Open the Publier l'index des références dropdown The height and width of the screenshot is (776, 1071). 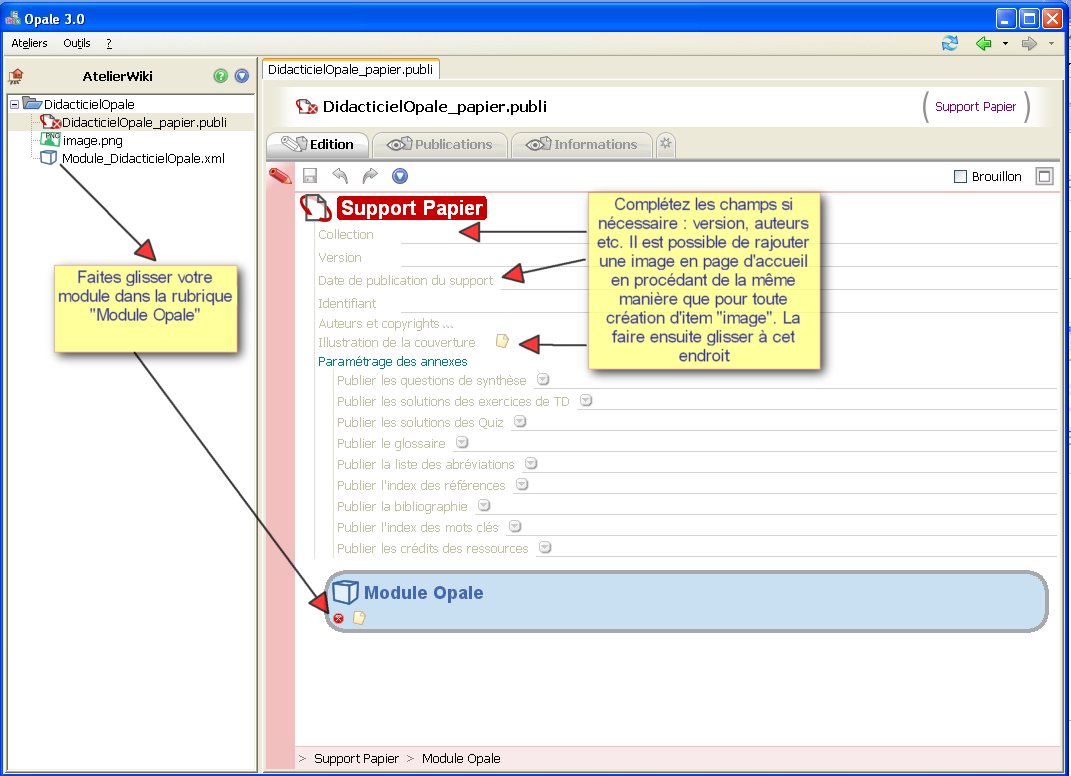522,484
